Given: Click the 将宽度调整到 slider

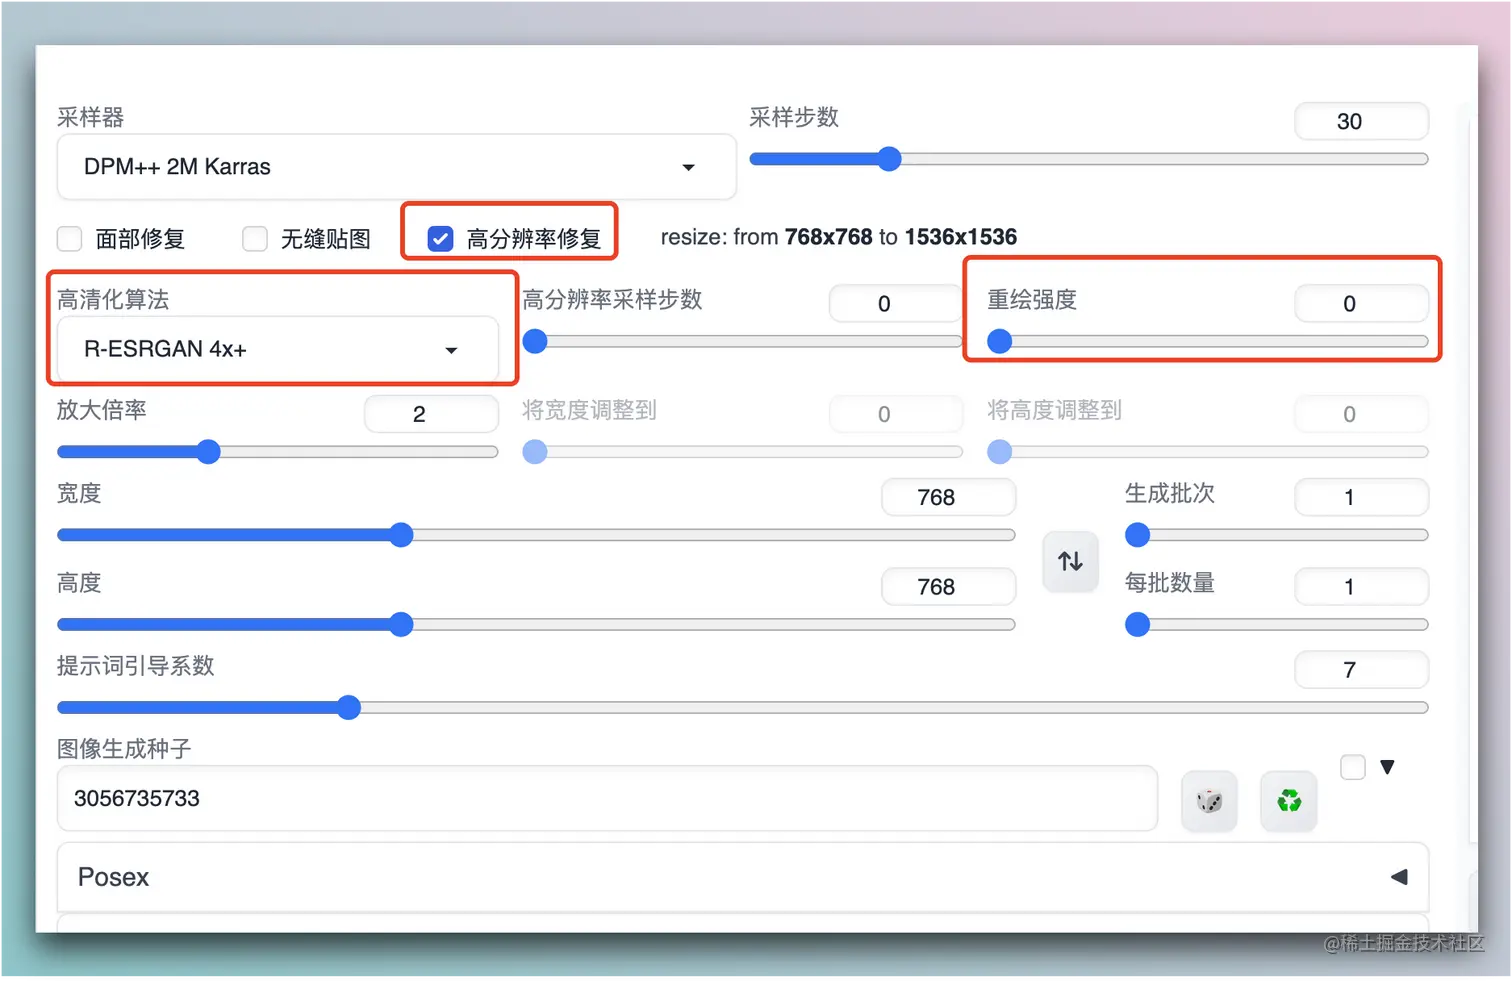Looking at the screenshot, I should [x=742, y=452].
